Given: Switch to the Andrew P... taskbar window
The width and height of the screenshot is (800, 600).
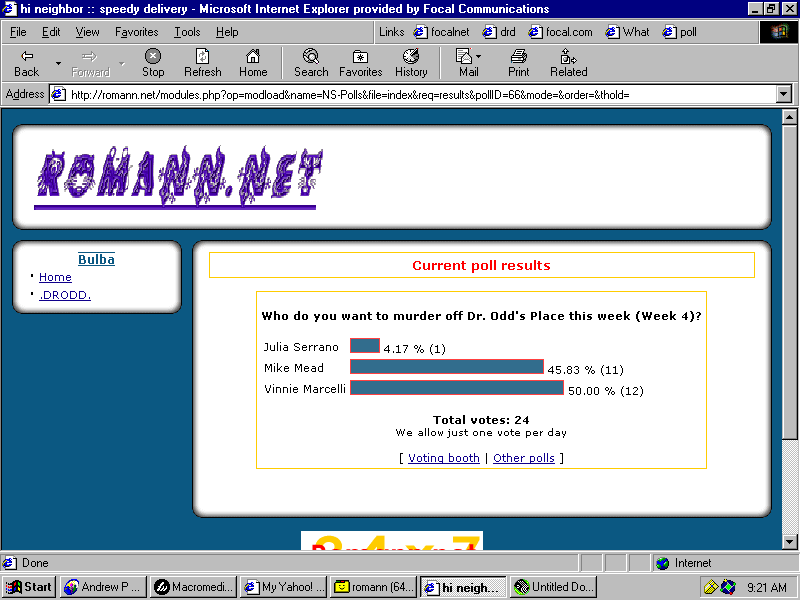Looking at the screenshot, I should point(104,587).
